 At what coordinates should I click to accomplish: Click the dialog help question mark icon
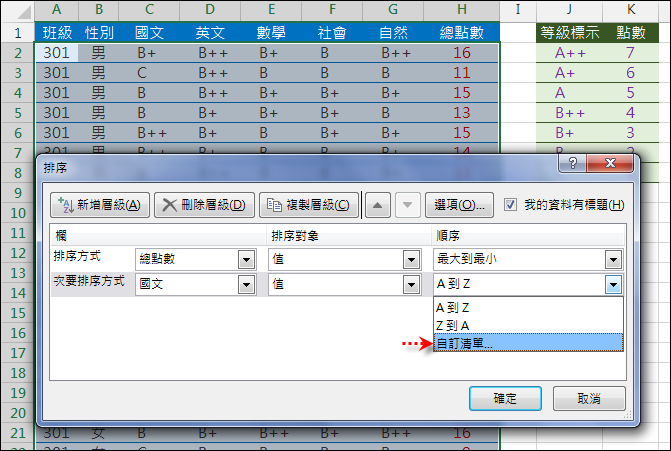(573, 163)
